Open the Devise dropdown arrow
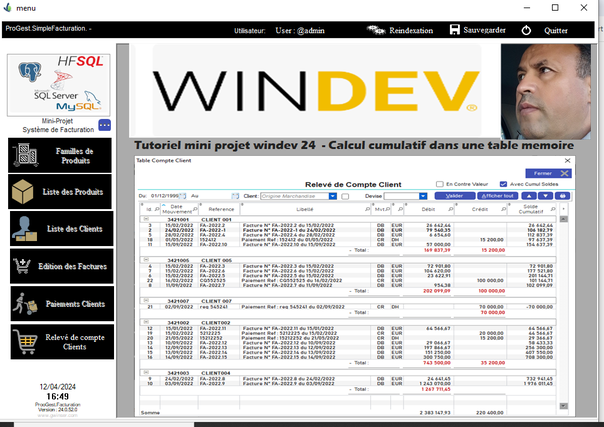Viewport: 604px width, 427px height. click(x=423, y=196)
